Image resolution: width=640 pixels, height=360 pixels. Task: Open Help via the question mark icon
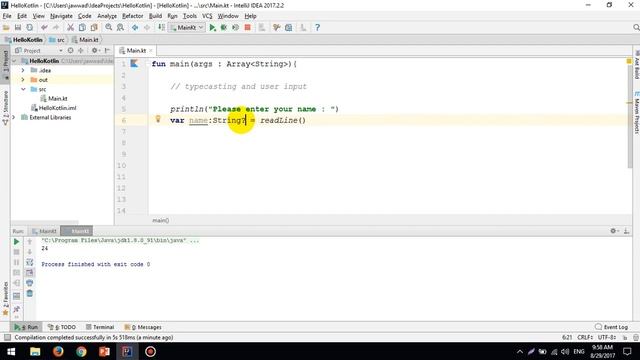[318, 27]
